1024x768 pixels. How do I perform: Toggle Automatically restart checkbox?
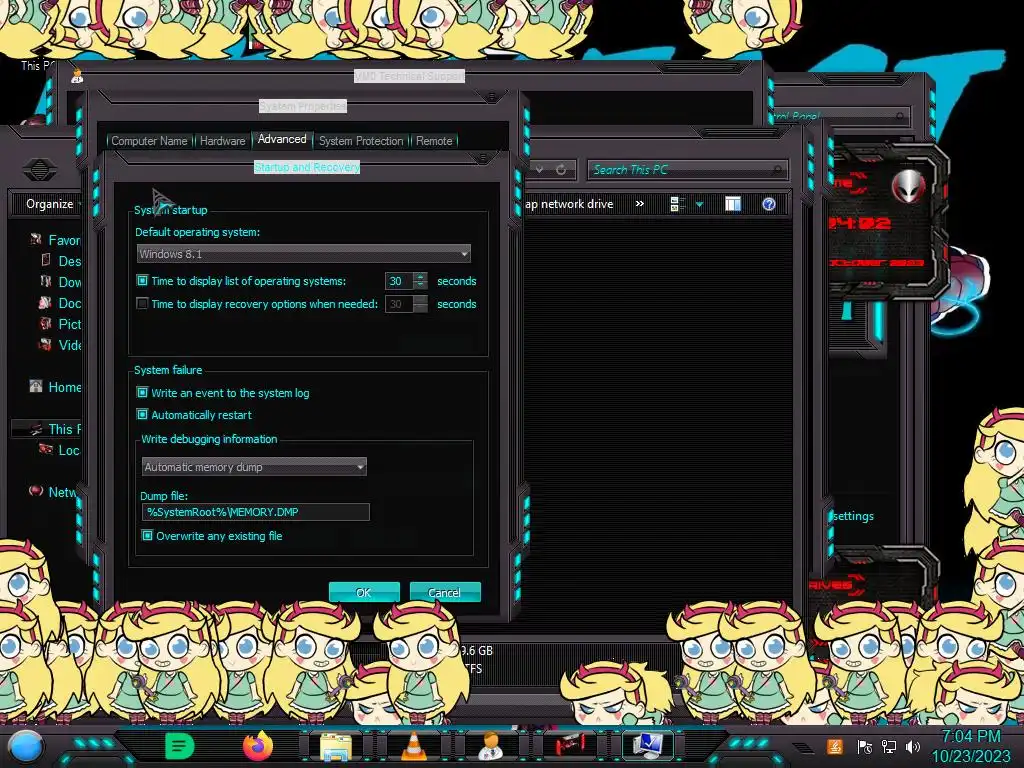(x=142, y=415)
